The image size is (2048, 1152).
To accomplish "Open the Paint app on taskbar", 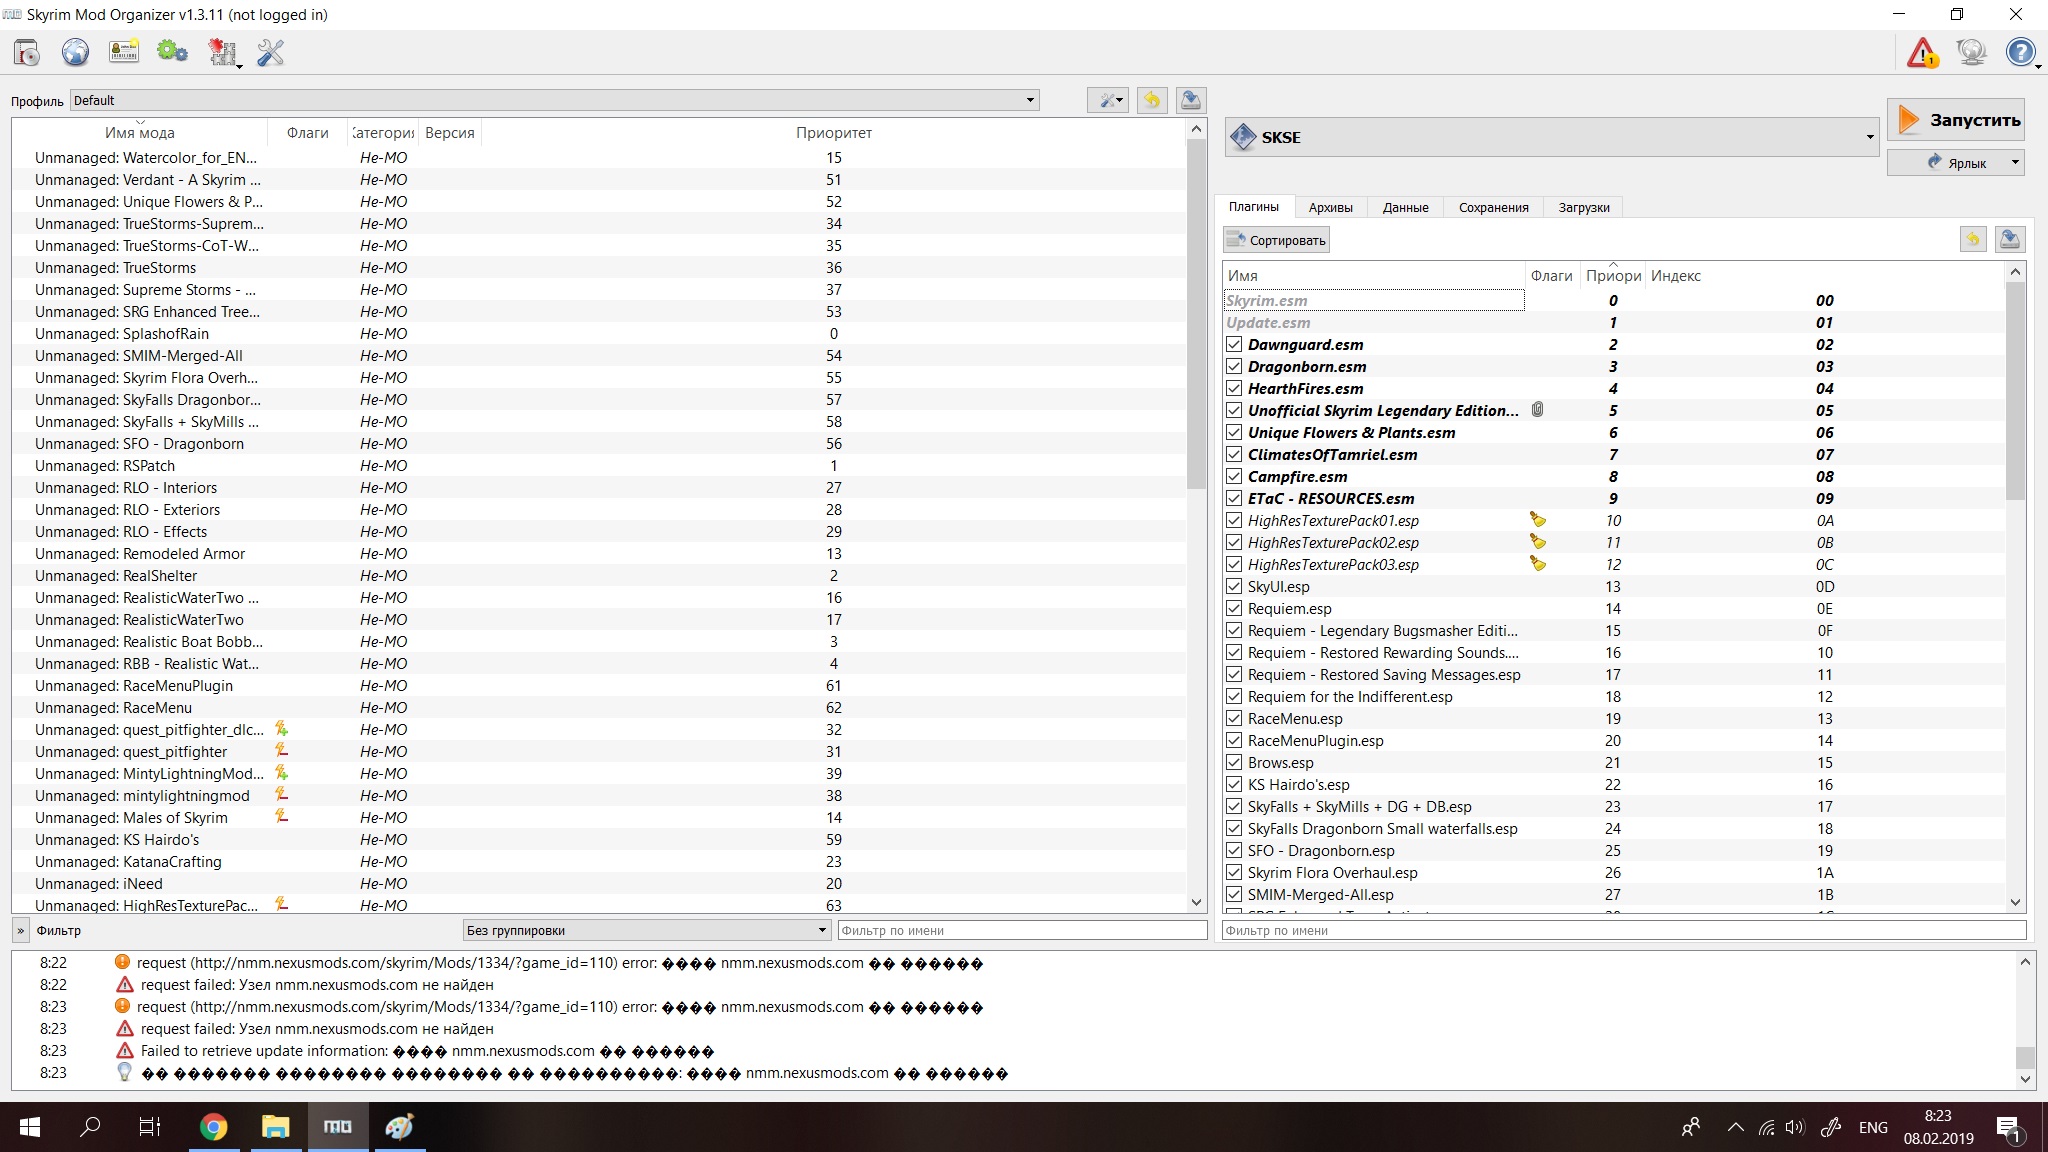I will 399,1127.
